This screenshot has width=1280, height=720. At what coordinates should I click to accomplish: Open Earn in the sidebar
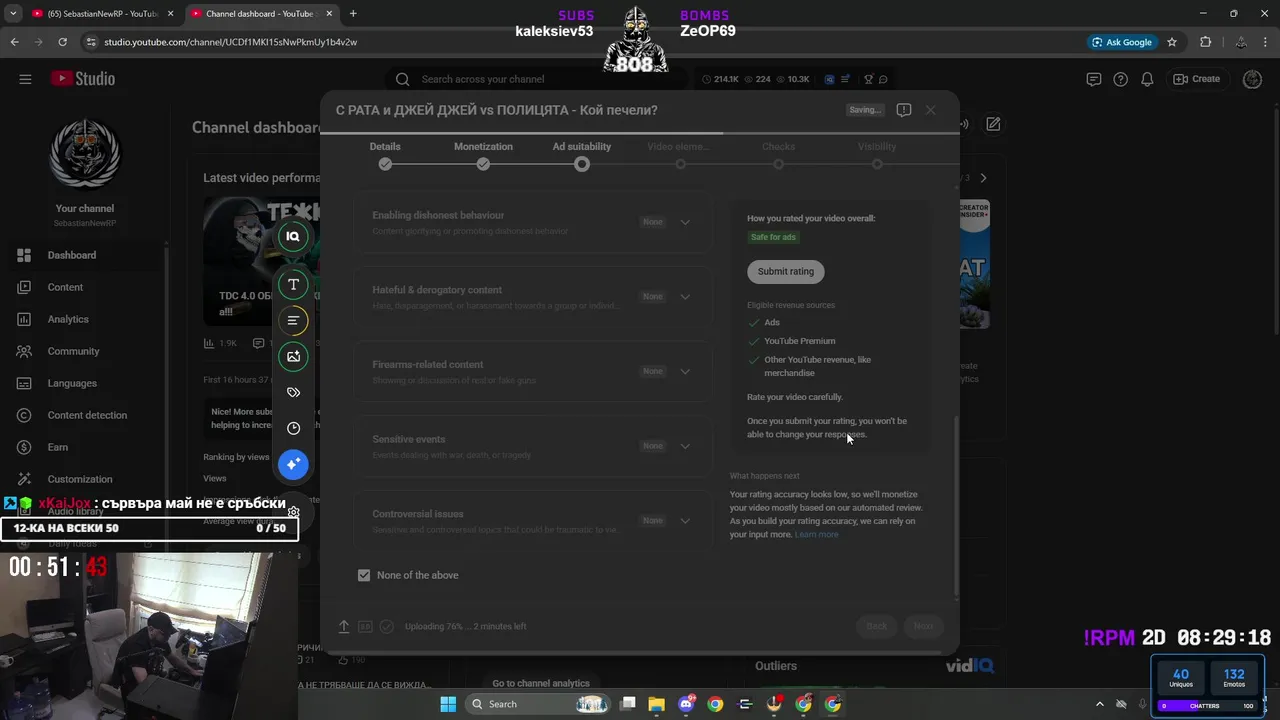pyautogui.click(x=84, y=447)
